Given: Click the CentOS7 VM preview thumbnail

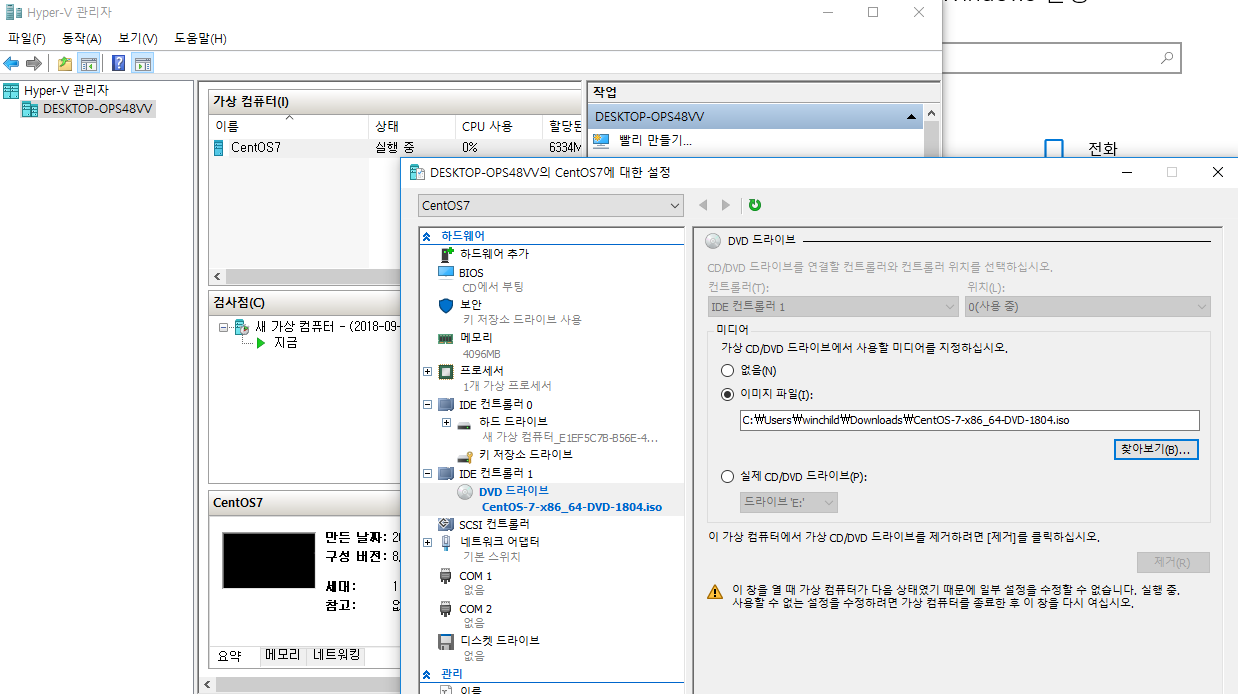Looking at the screenshot, I should tap(269, 560).
